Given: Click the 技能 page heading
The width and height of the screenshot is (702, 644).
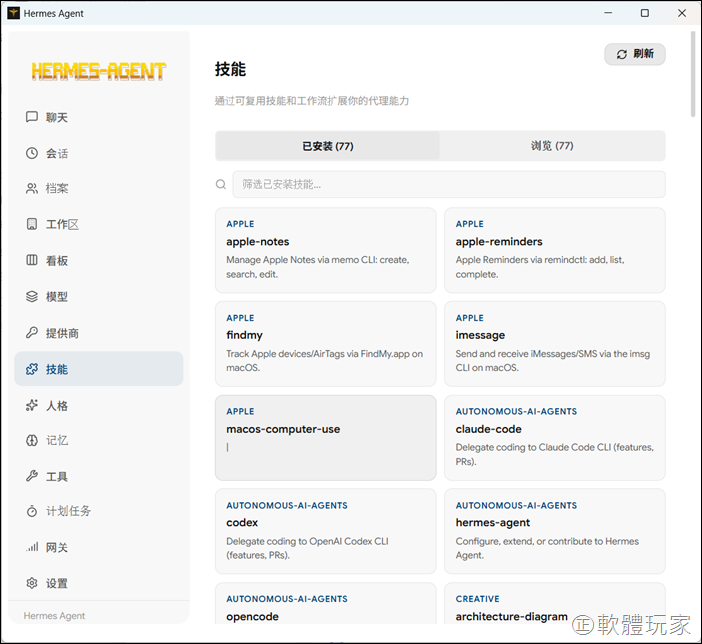Looking at the screenshot, I should pos(230,69).
